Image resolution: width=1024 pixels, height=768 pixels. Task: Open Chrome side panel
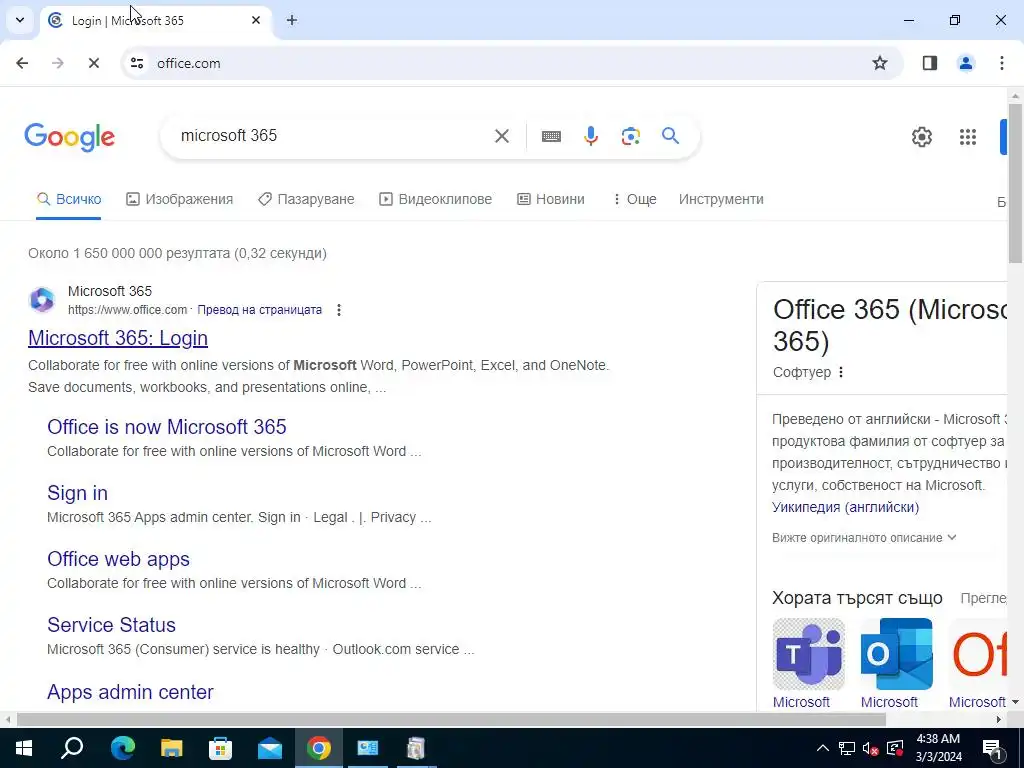(x=930, y=63)
